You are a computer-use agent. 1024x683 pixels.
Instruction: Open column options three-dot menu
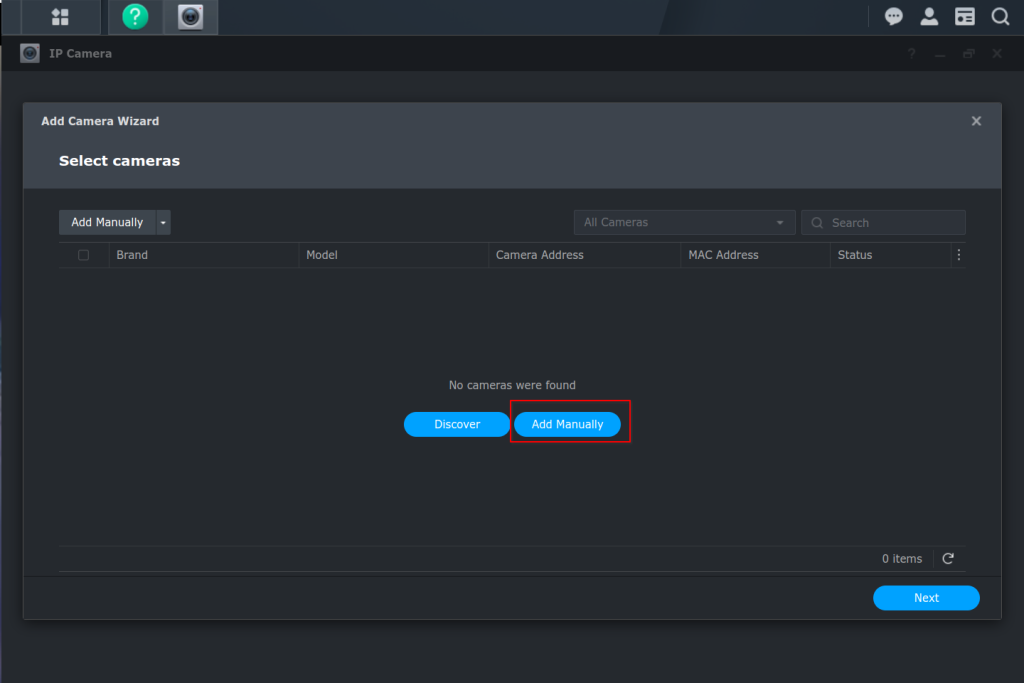pyautogui.click(x=958, y=255)
